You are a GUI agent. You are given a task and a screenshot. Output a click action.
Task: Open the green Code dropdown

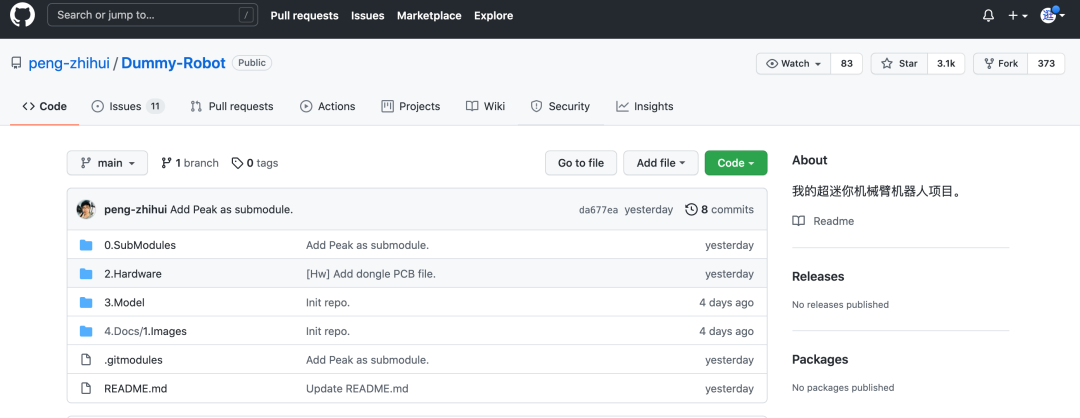pos(735,163)
